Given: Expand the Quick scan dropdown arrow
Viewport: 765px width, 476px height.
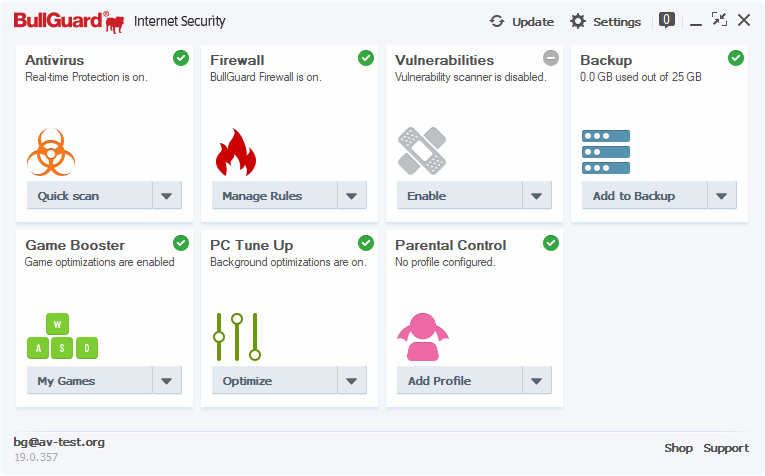Looking at the screenshot, I should click(x=167, y=196).
